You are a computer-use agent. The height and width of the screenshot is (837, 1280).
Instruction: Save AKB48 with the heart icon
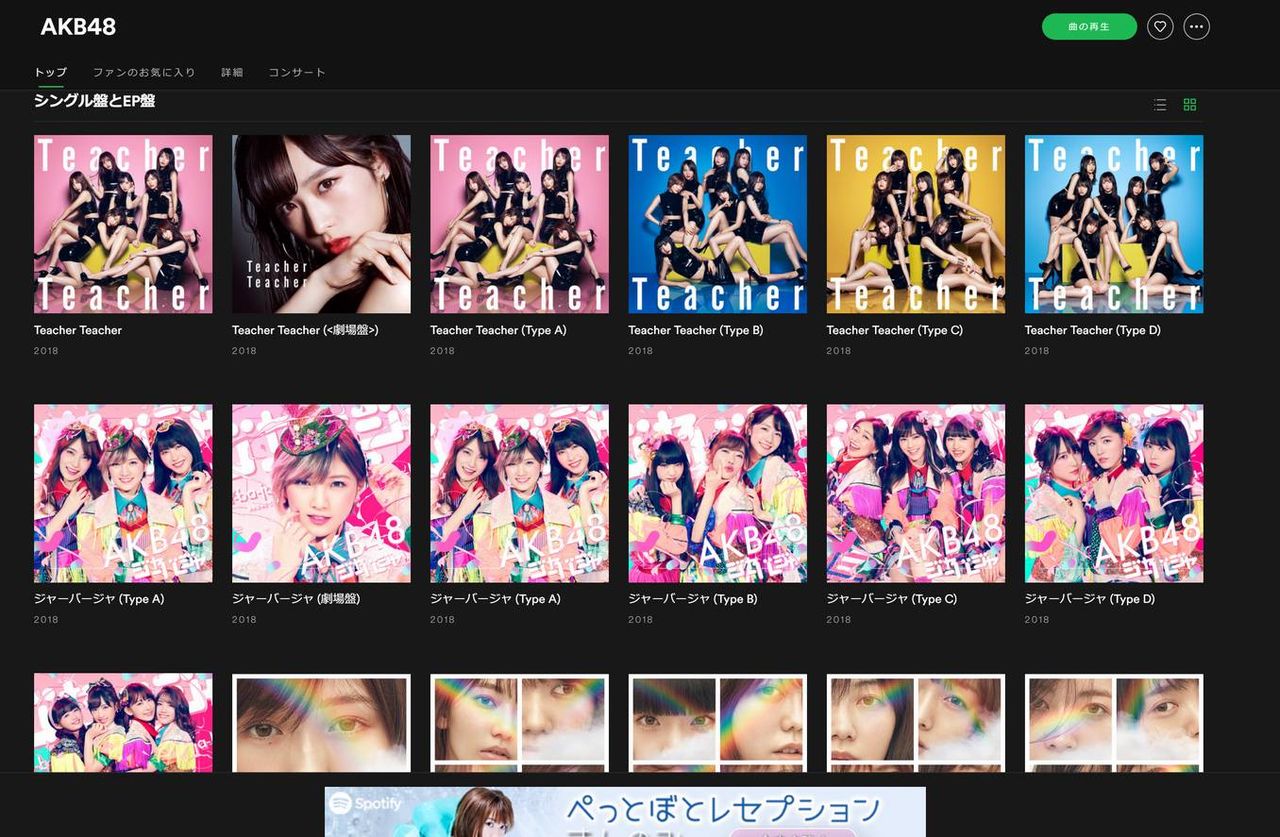coord(1160,27)
